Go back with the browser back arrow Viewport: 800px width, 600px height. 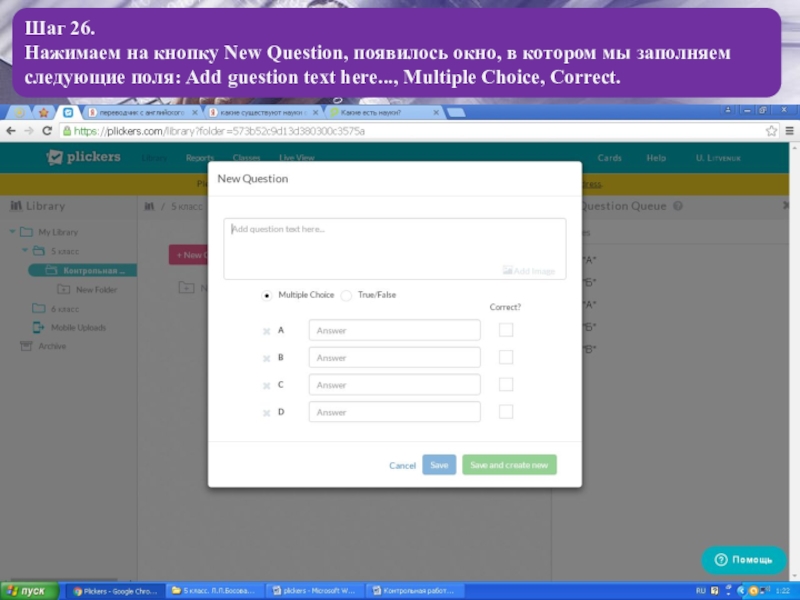pyautogui.click(x=11, y=131)
